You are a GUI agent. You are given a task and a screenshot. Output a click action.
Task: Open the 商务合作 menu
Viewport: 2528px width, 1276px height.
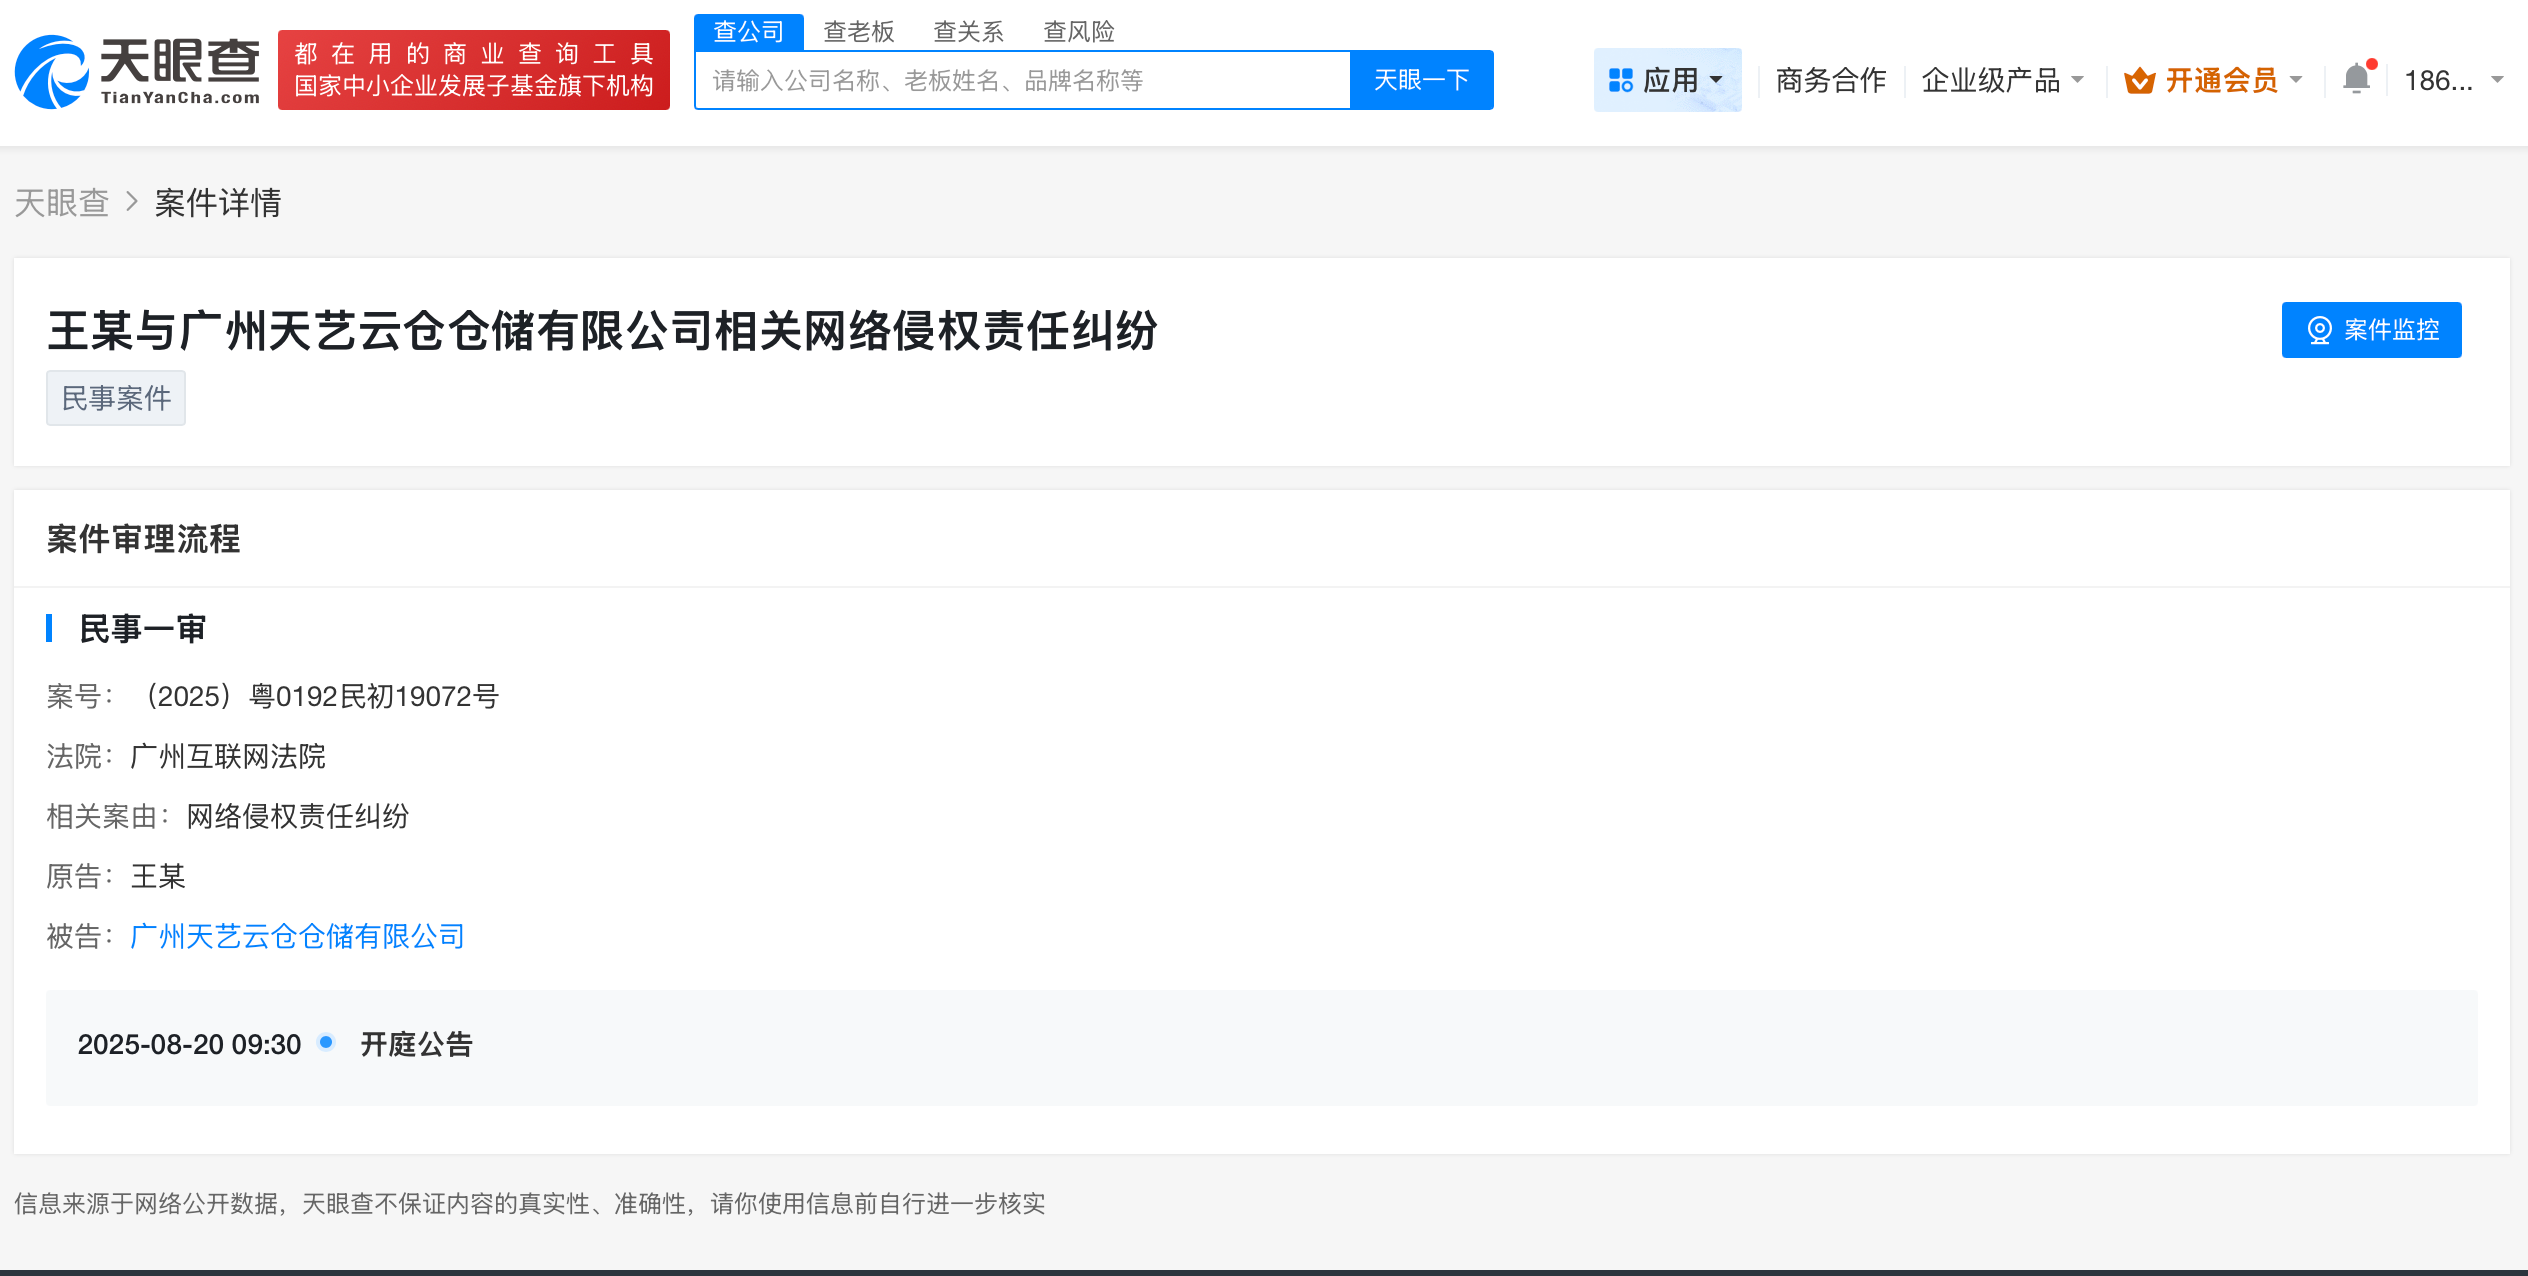click(x=1829, y=80)
